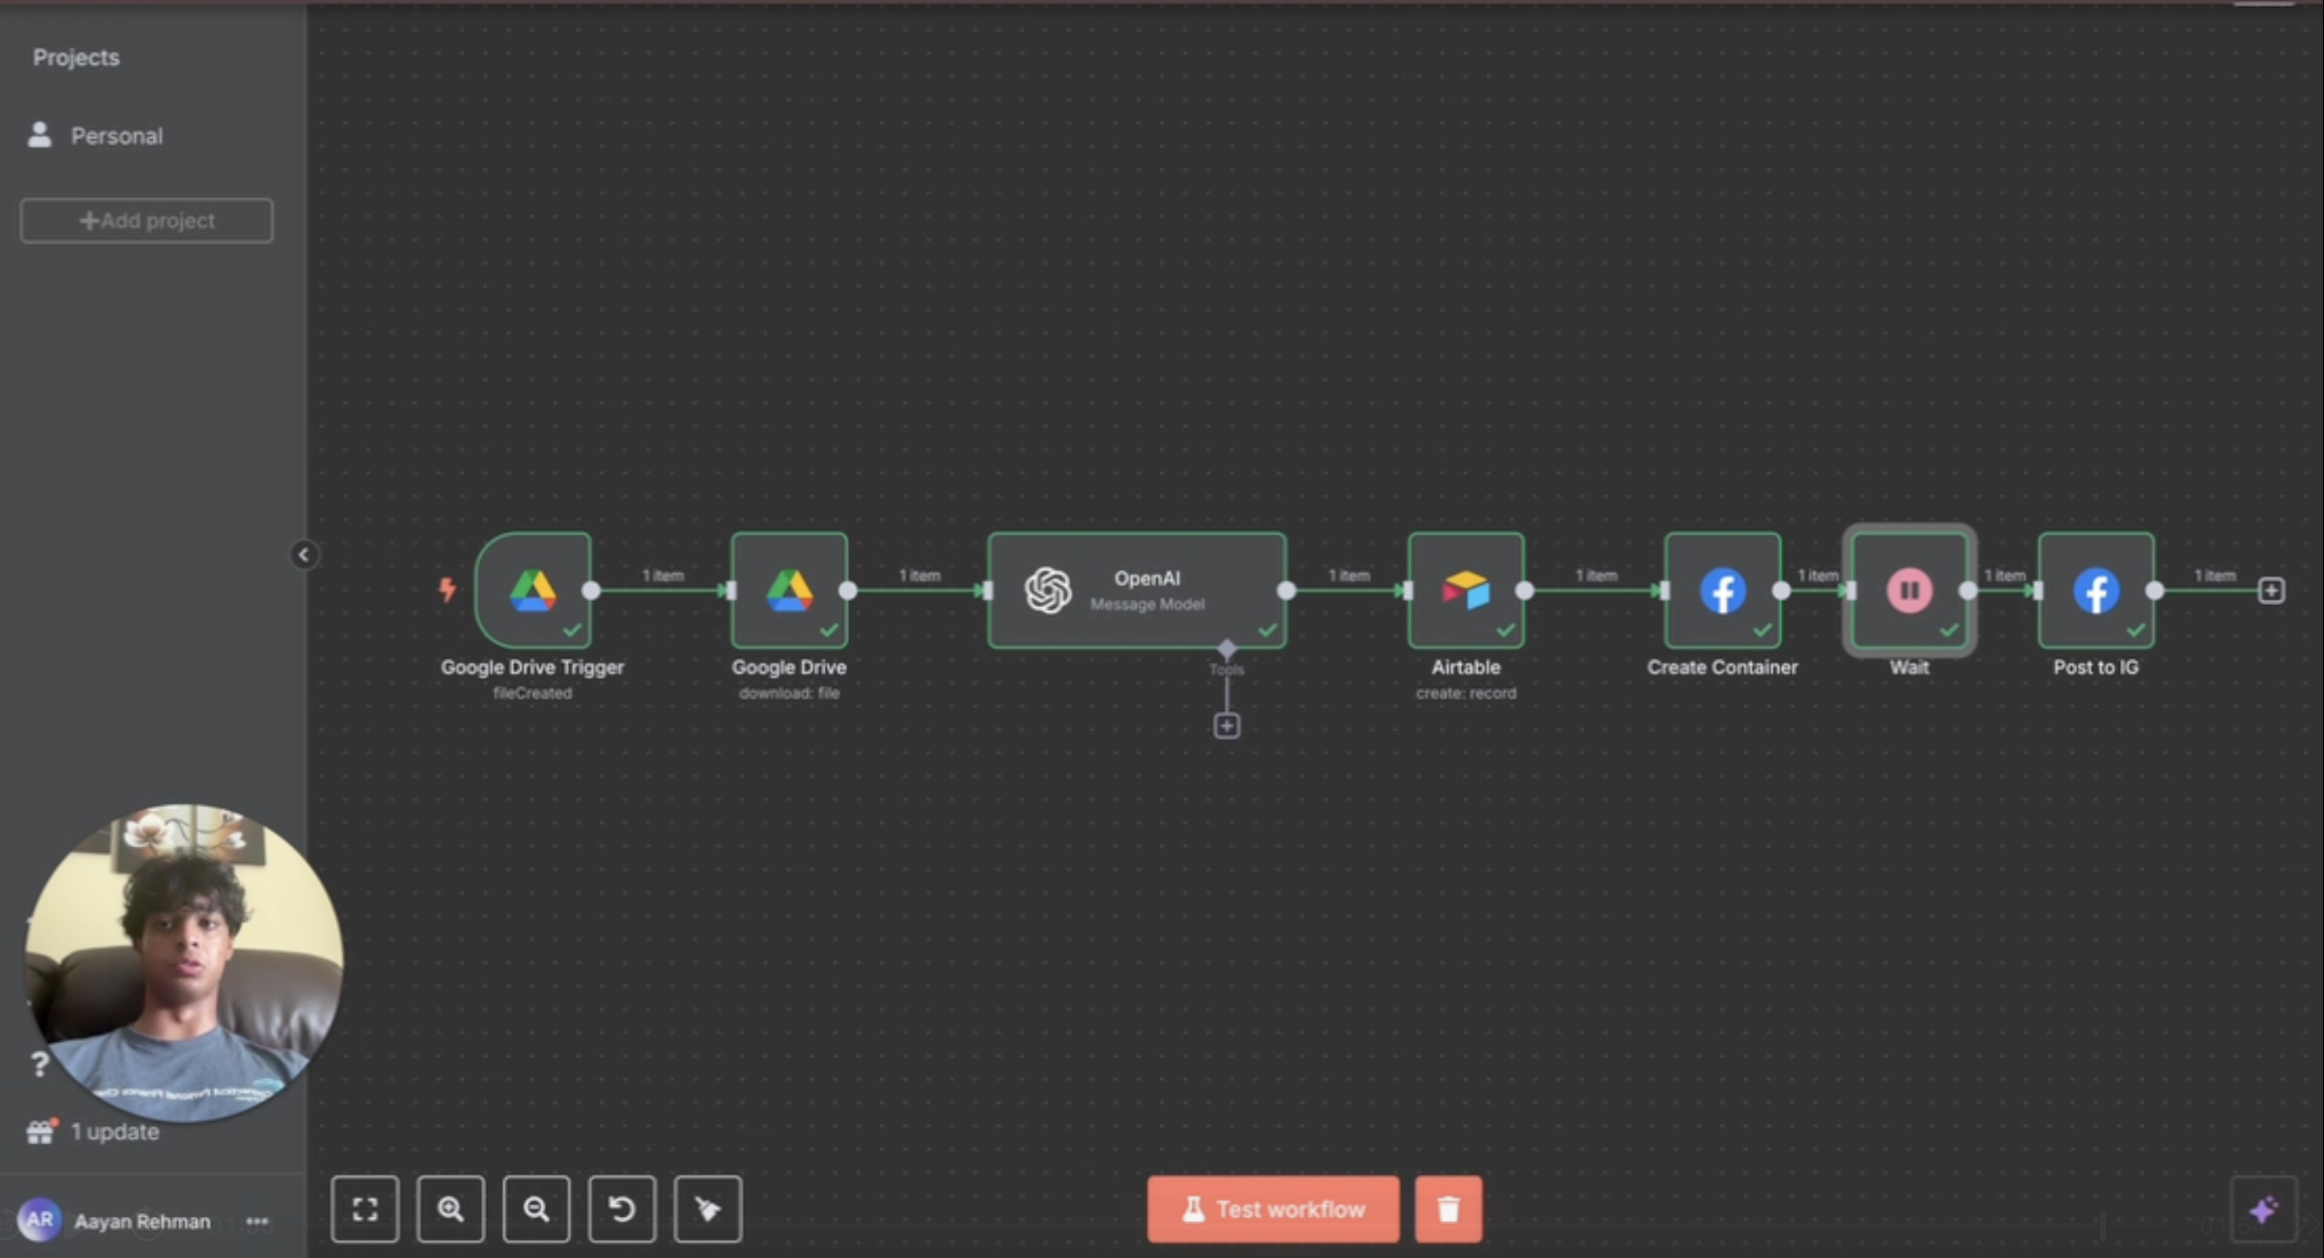Image resolution: width=2324 pixels, height=1258 pixels.
Task: Open the AI assistant sparkle button
Action: tap(2264, 1209)
